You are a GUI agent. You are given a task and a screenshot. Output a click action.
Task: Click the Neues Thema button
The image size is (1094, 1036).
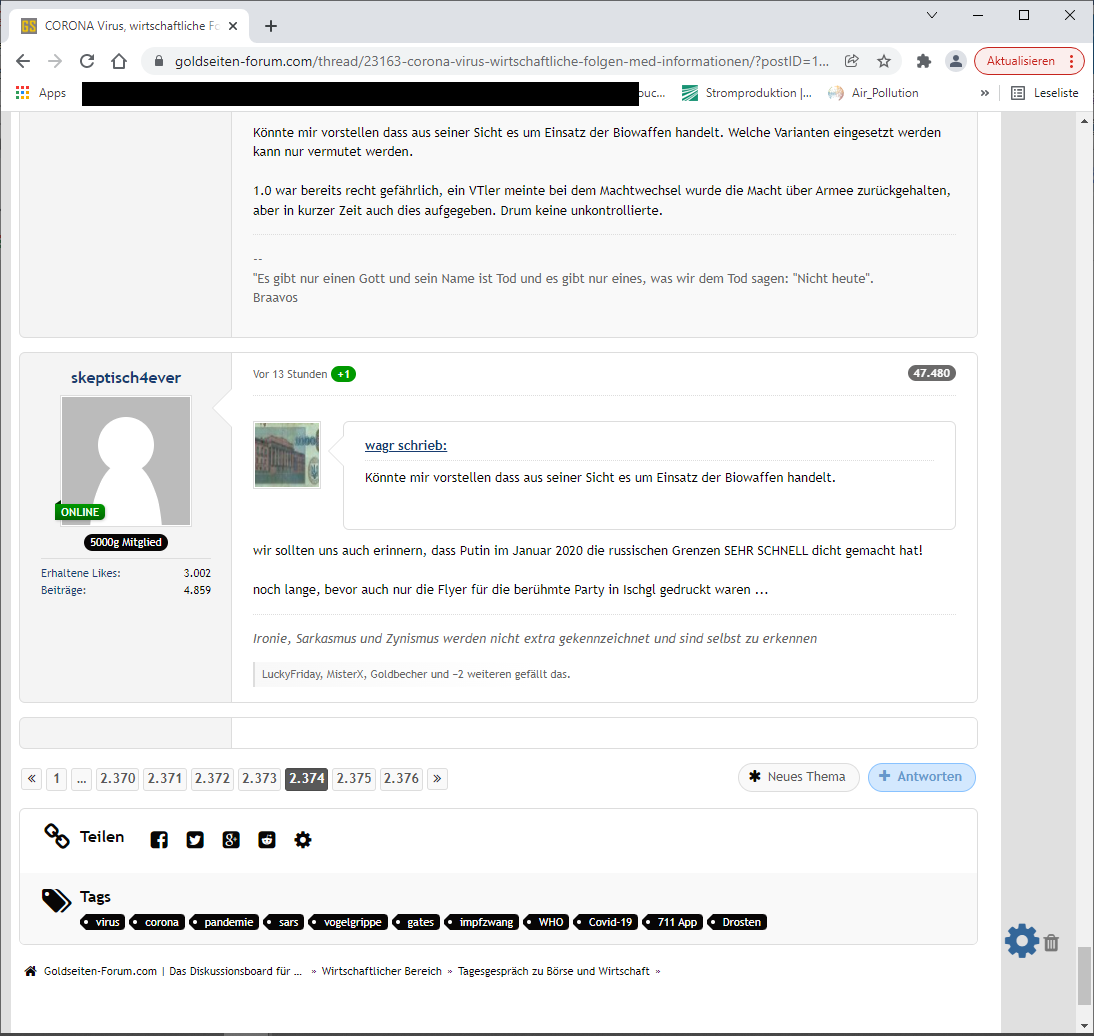click(x=798, y=777)
